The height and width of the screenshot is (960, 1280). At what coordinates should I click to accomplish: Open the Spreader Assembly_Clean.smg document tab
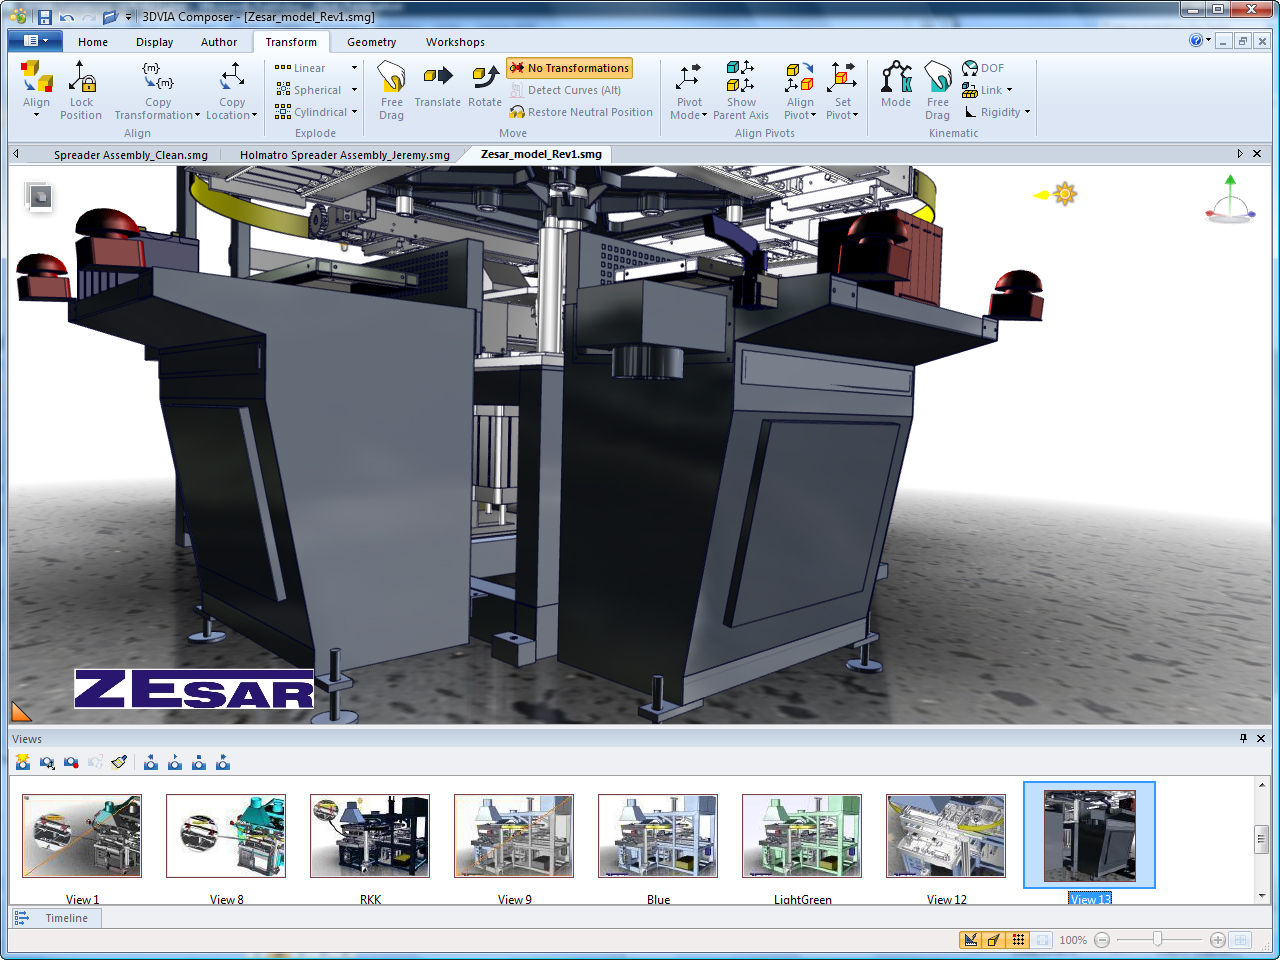131,155
